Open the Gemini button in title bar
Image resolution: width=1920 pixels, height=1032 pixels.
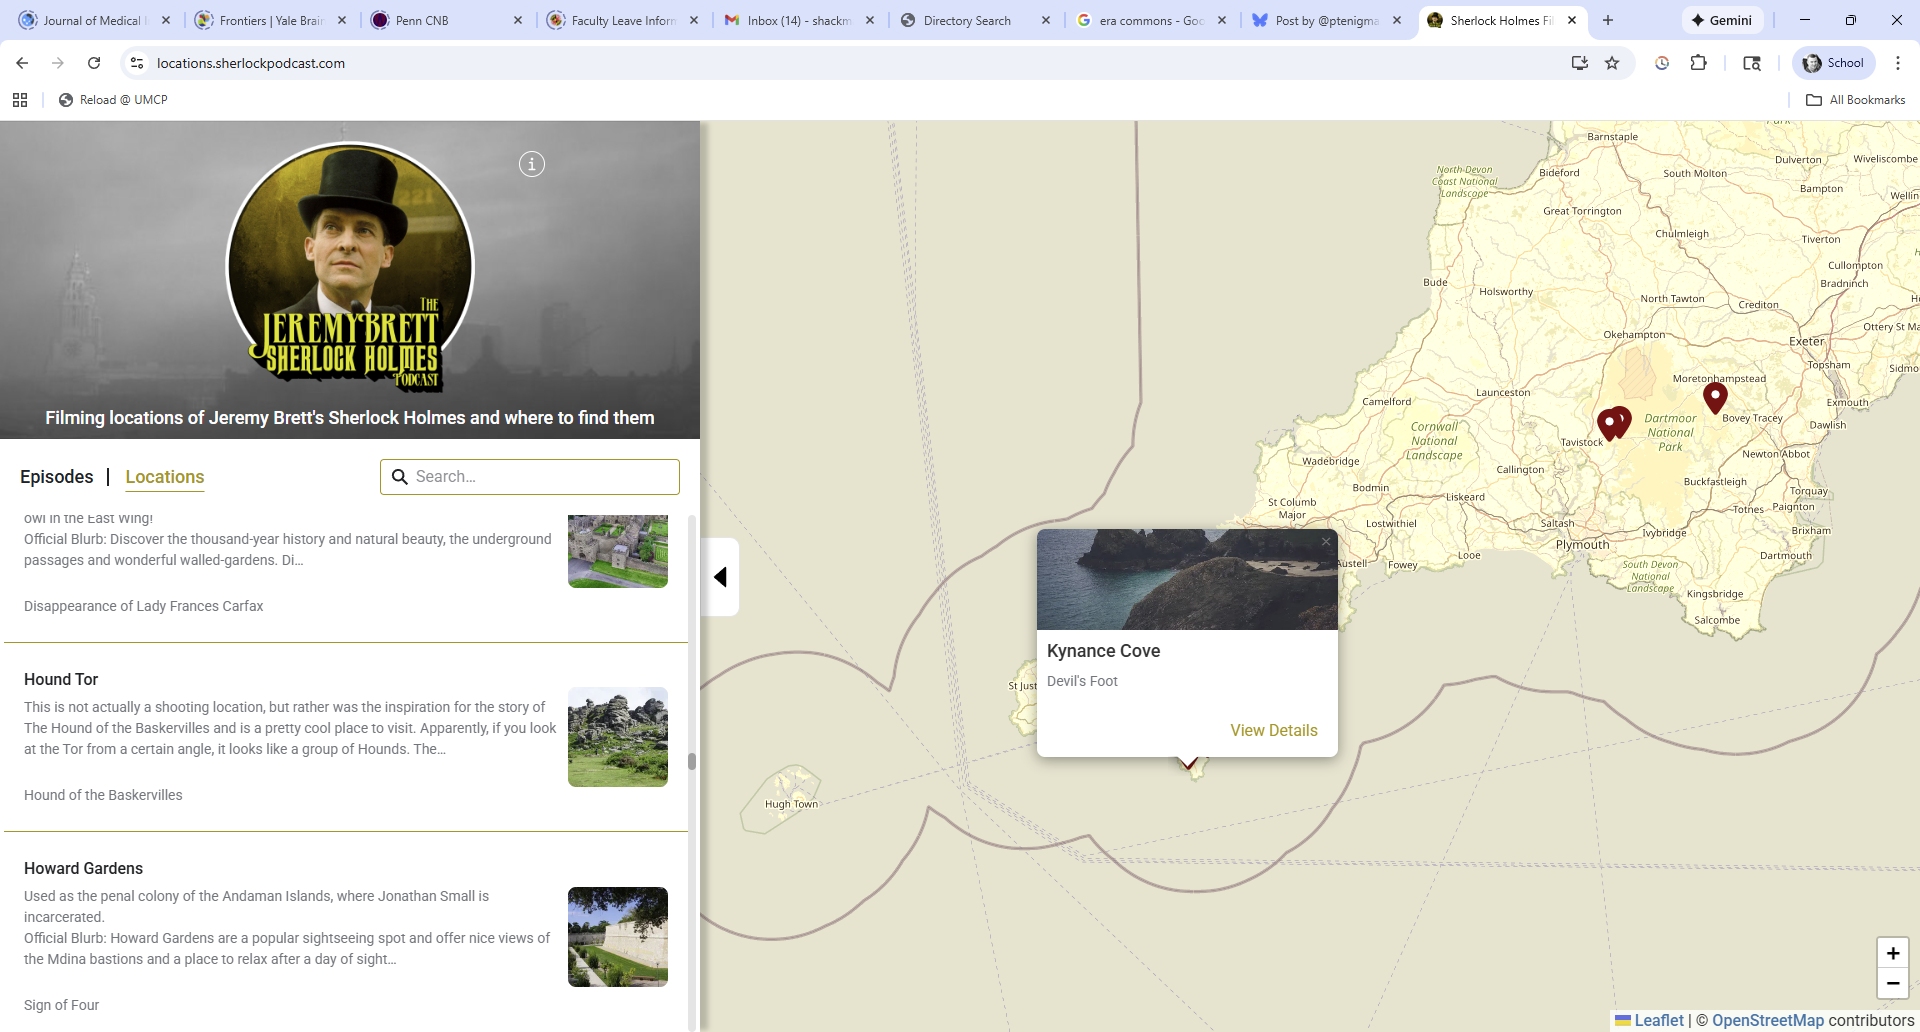point(1722,20)
